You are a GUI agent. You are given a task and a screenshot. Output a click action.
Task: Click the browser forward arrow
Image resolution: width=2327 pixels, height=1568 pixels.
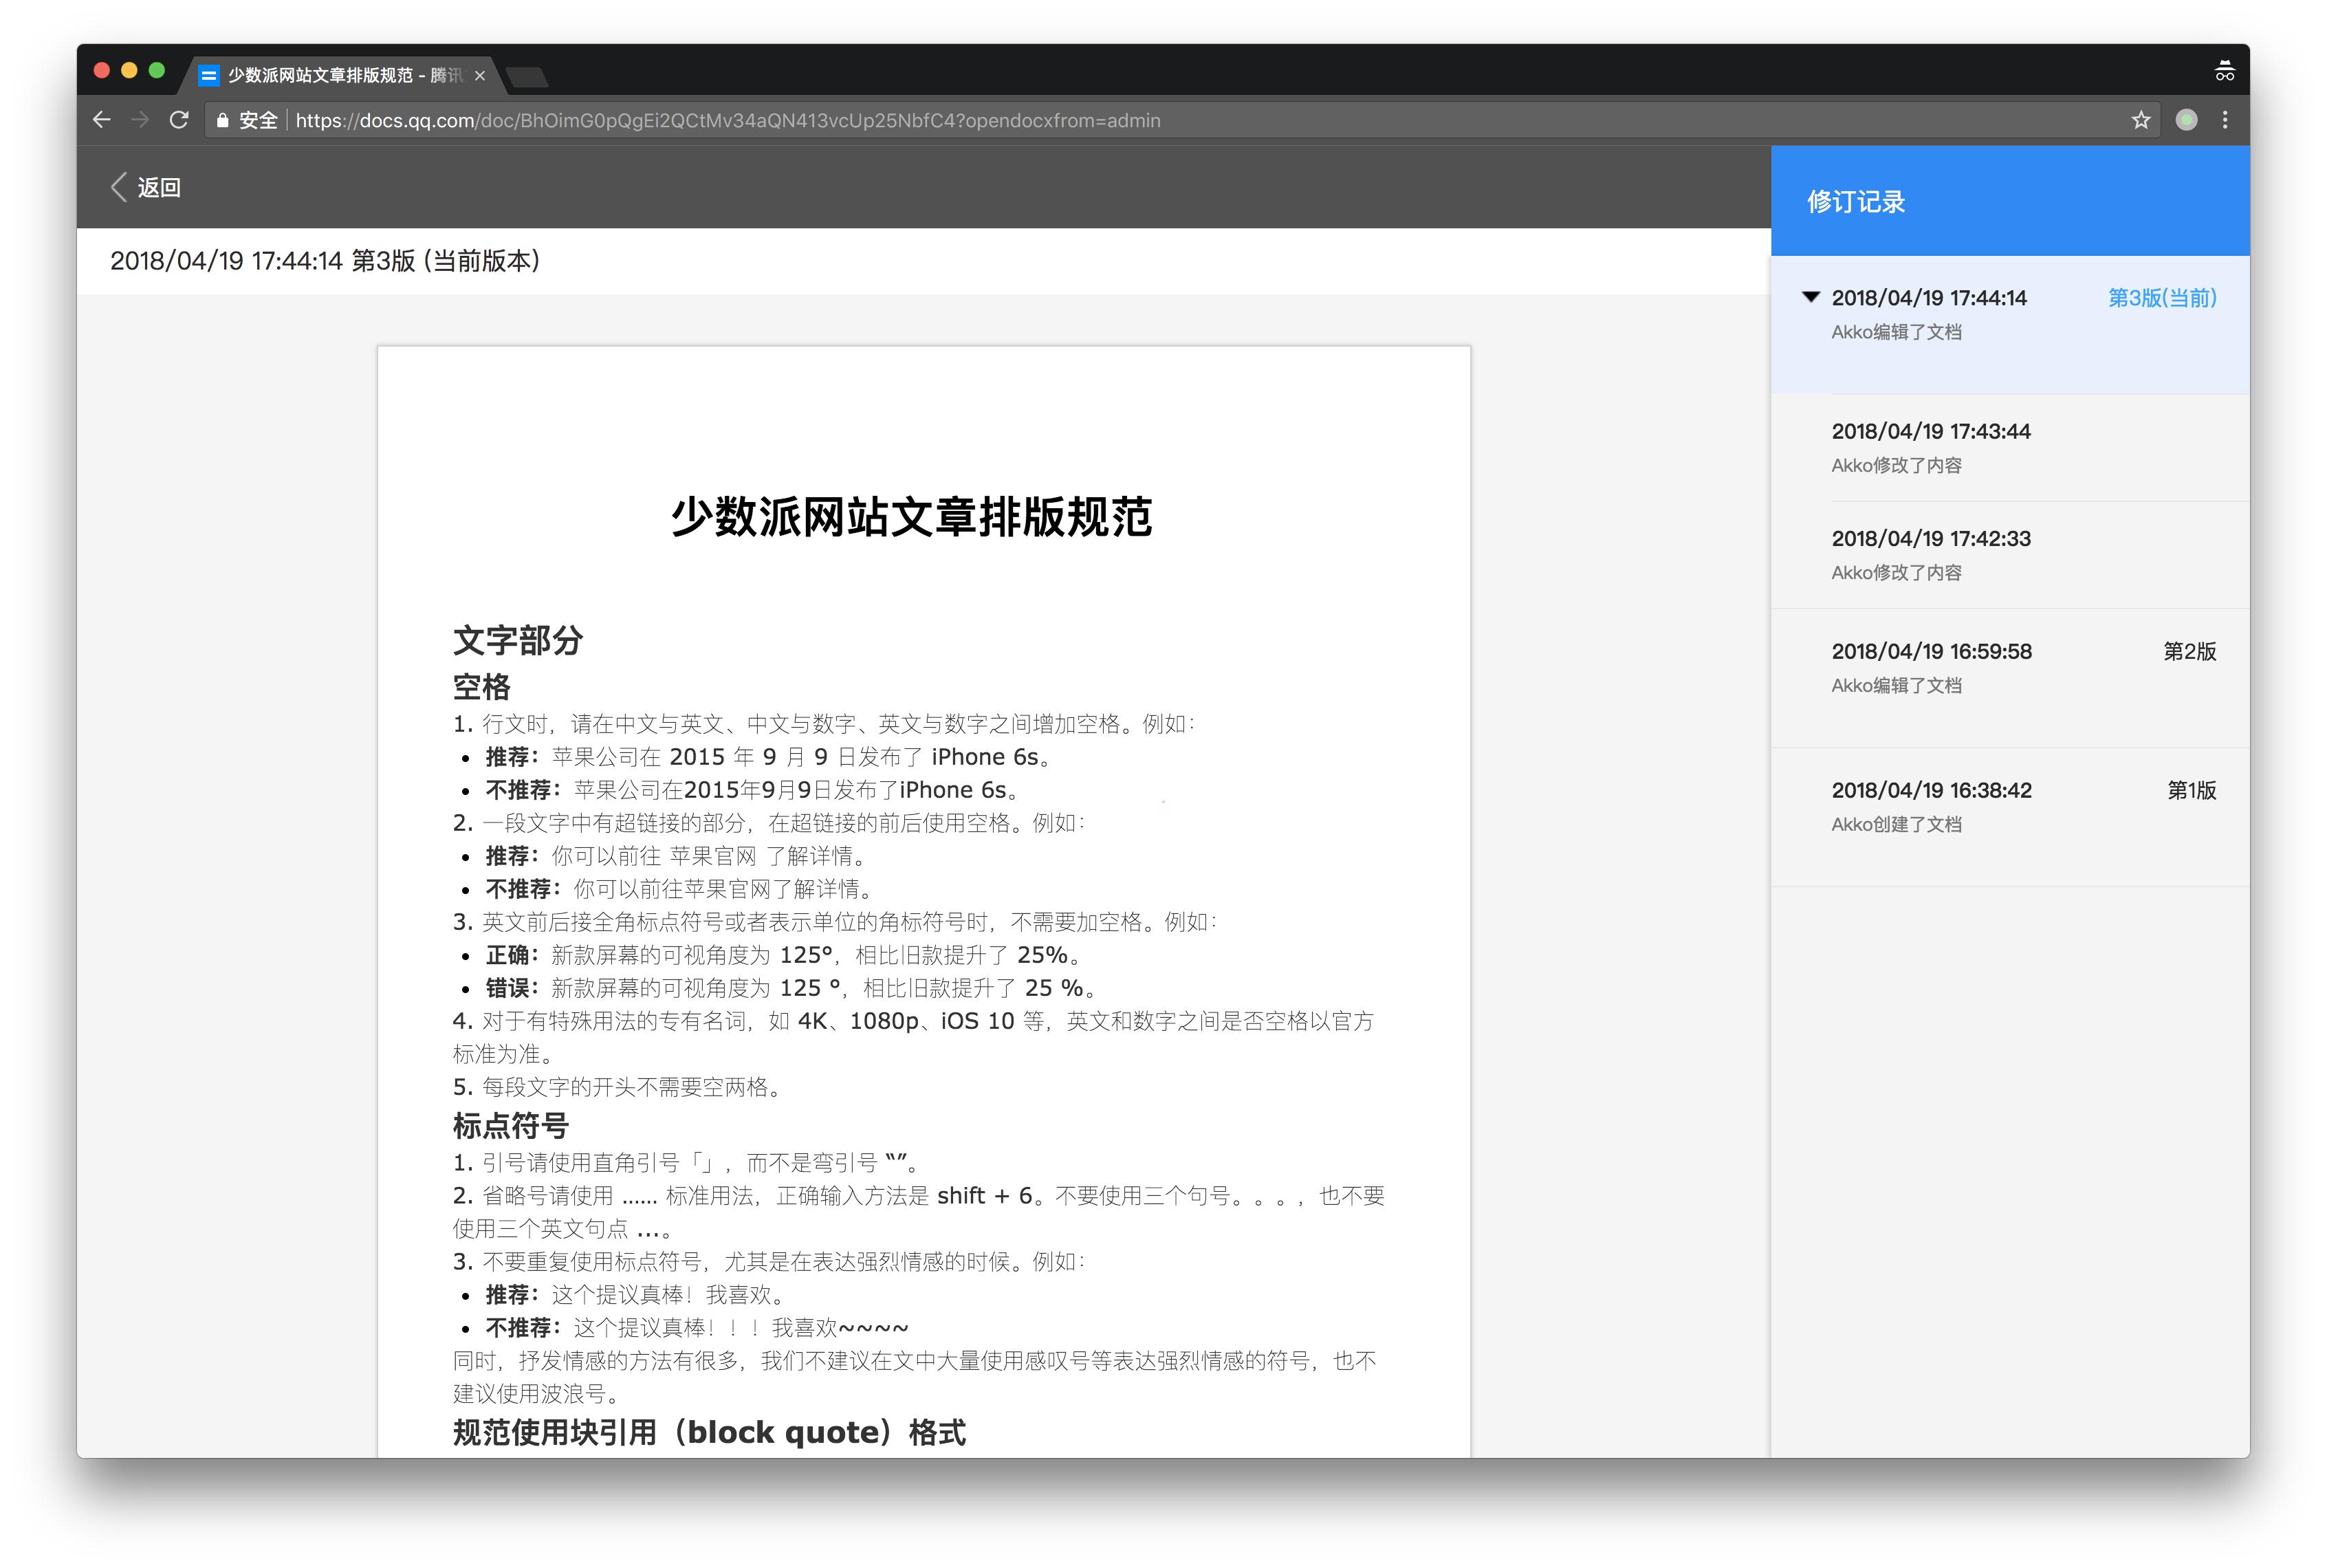coord(140,120)
